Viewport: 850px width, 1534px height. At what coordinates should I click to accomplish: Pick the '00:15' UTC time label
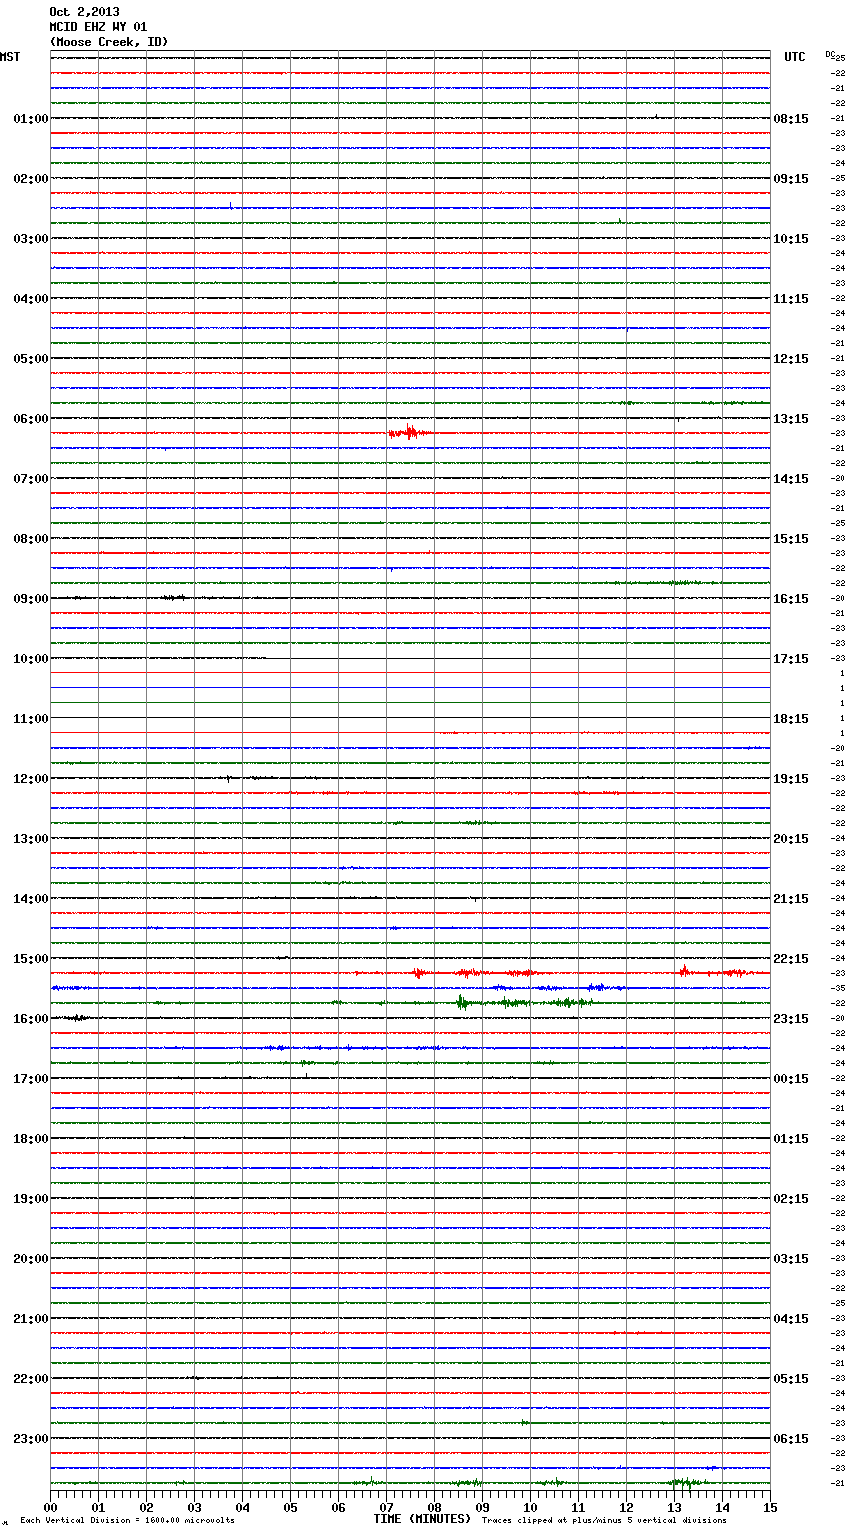pyautogui.click(x=791, y=1079)
